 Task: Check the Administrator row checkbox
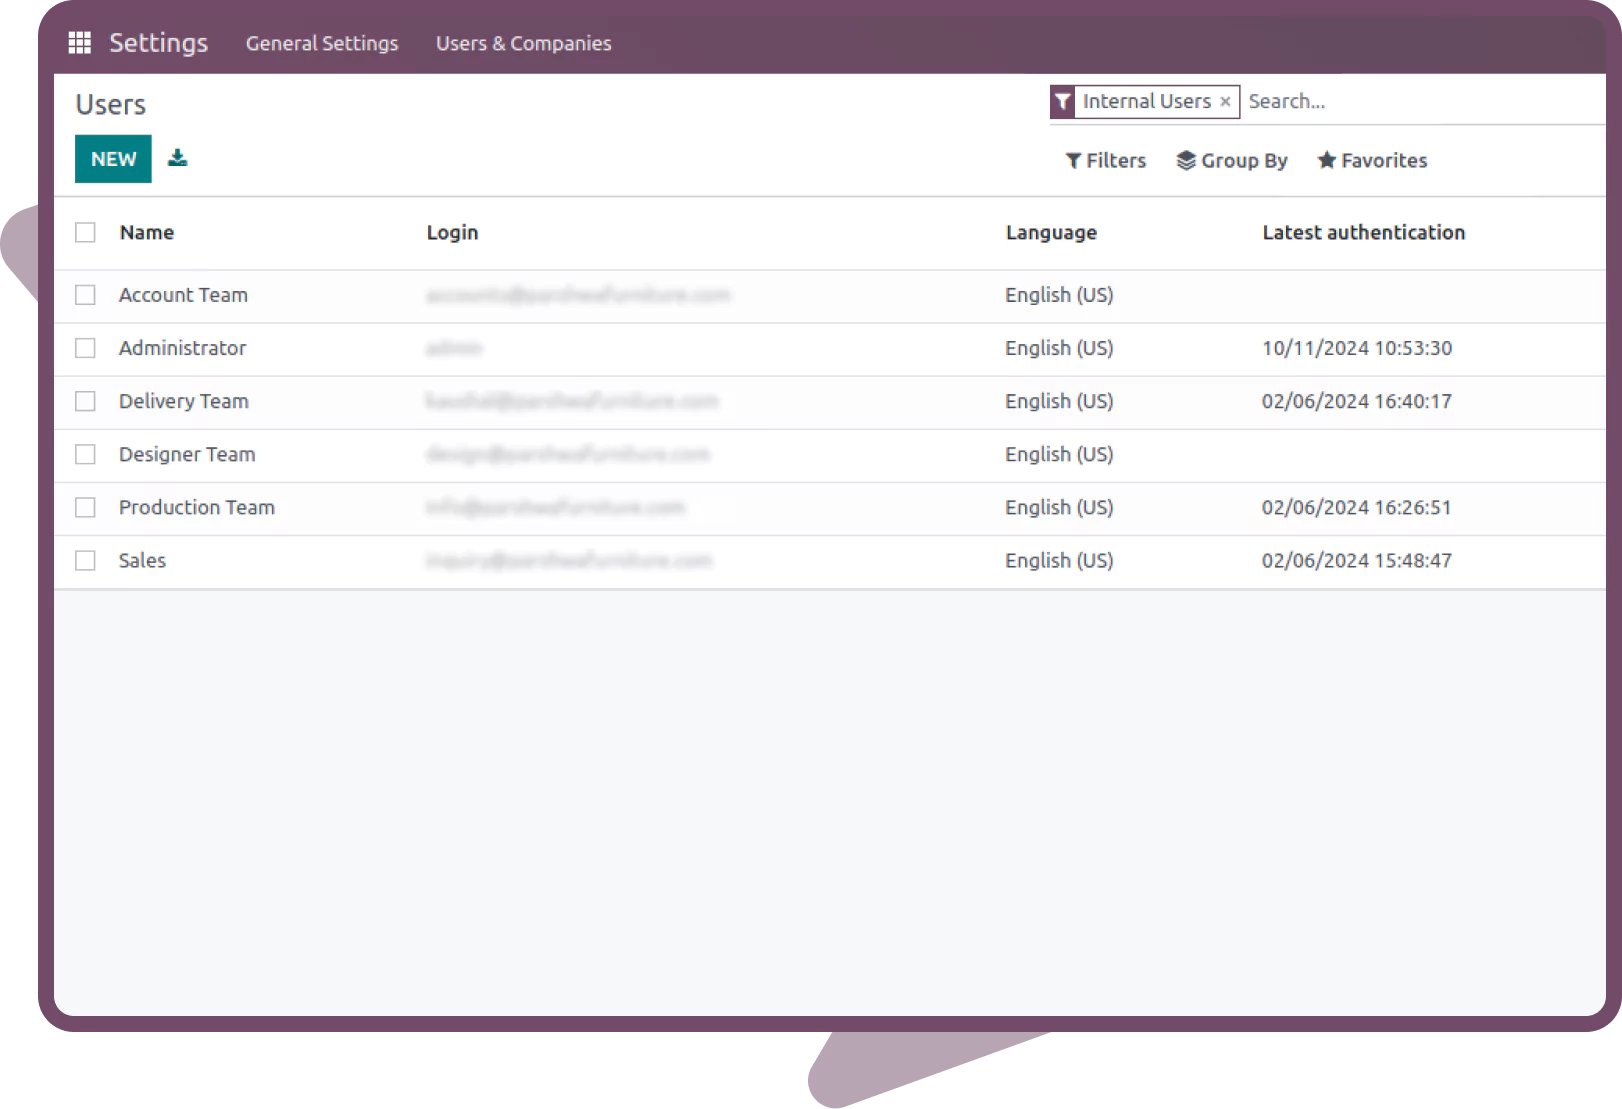(85, 348)
